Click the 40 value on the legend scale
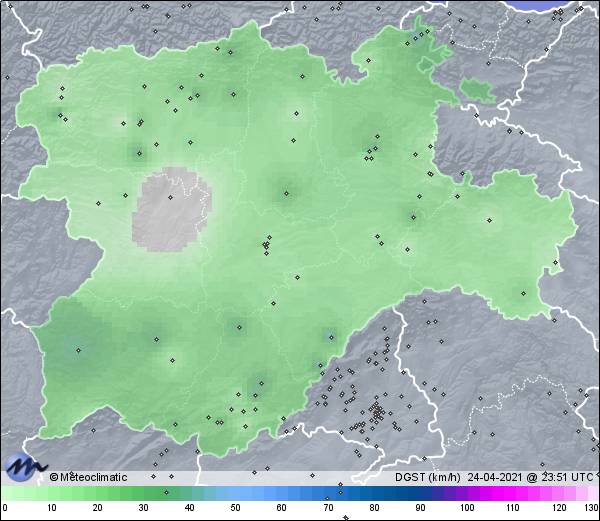The height and width of the screenshot is (521, 600). coord(189,508)
